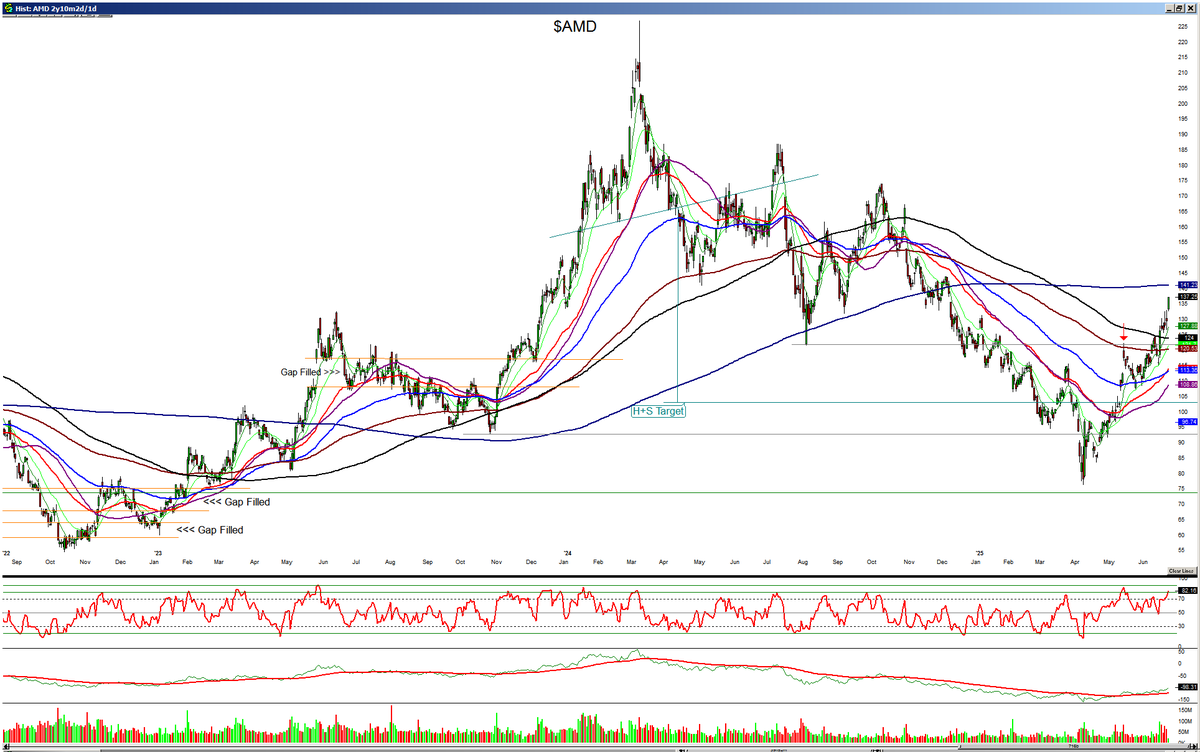Screen dimensions: 1200x752
Task: Click the chart window icon in title bar
Action: [7, 6]
